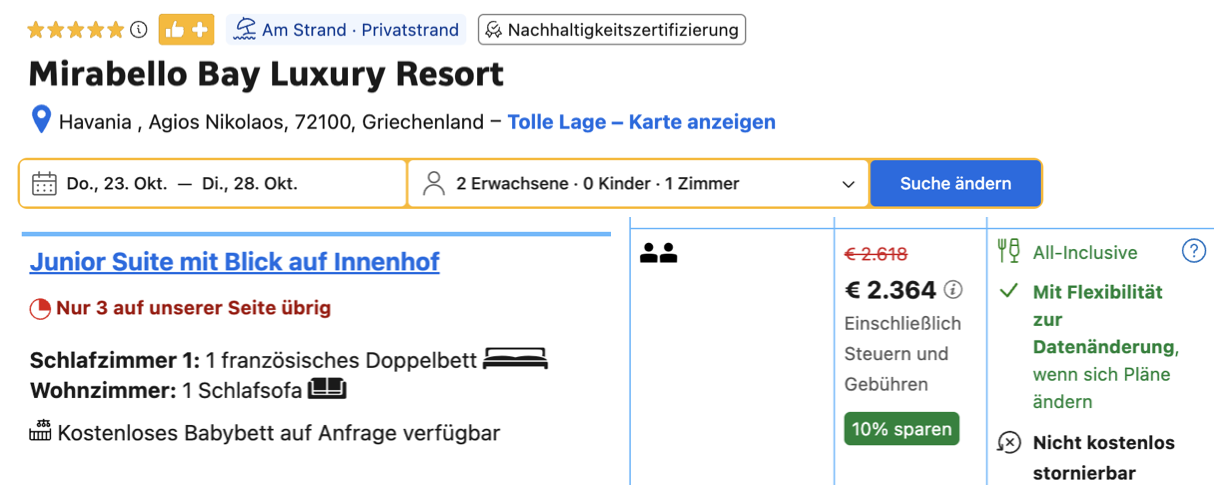Open Junior Suite mit Blick auf Innenhof link

[x=235, y=262]
